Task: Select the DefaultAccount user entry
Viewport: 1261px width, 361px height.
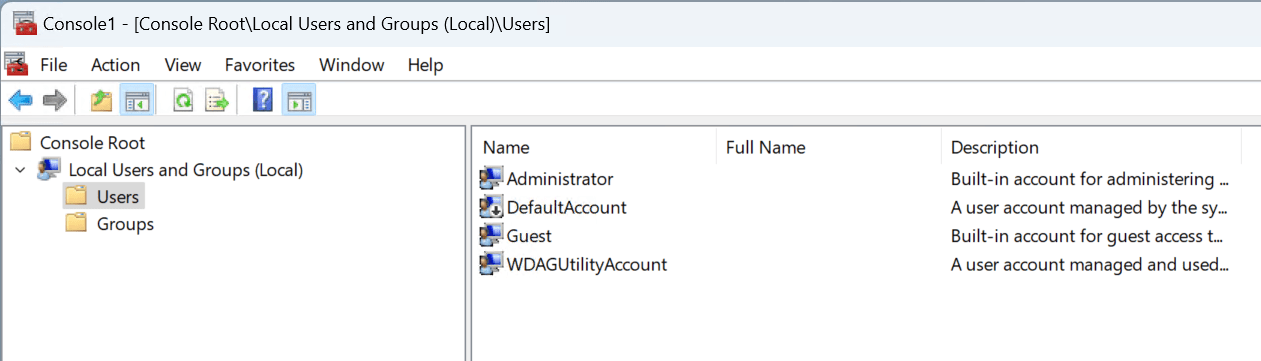Action: [567, 207]
